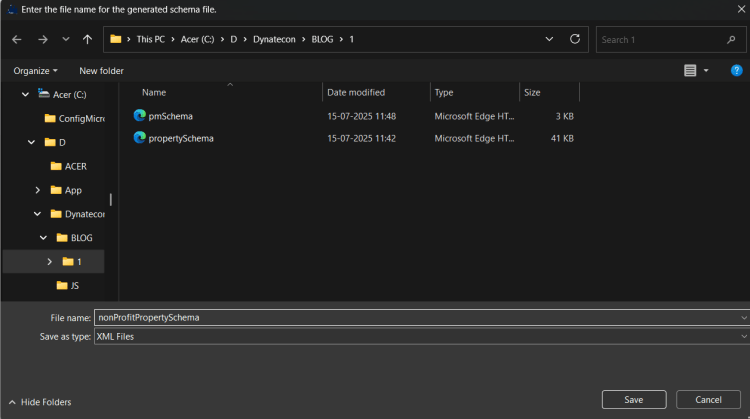This screenshot has width=750, height=419.
Task: Click the search magnifier icon
Action: pyautogui.click(x=731, y=39)
